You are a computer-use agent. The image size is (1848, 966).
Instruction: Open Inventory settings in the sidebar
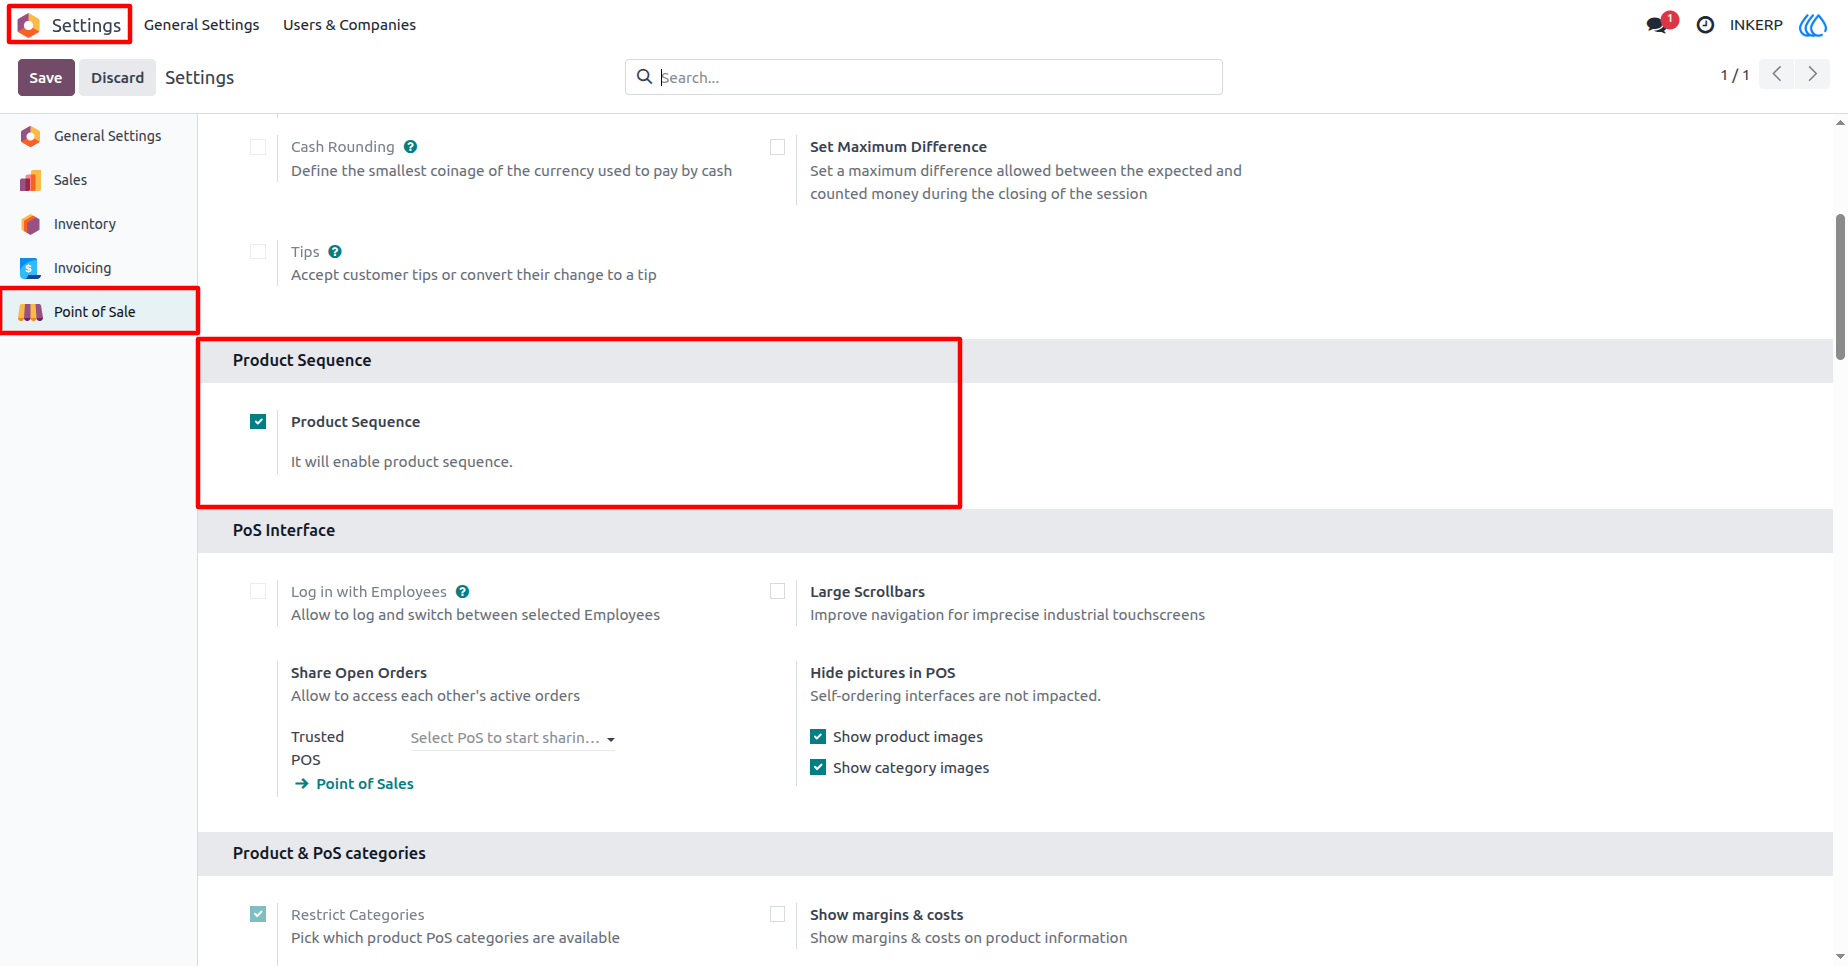point(99,224)
